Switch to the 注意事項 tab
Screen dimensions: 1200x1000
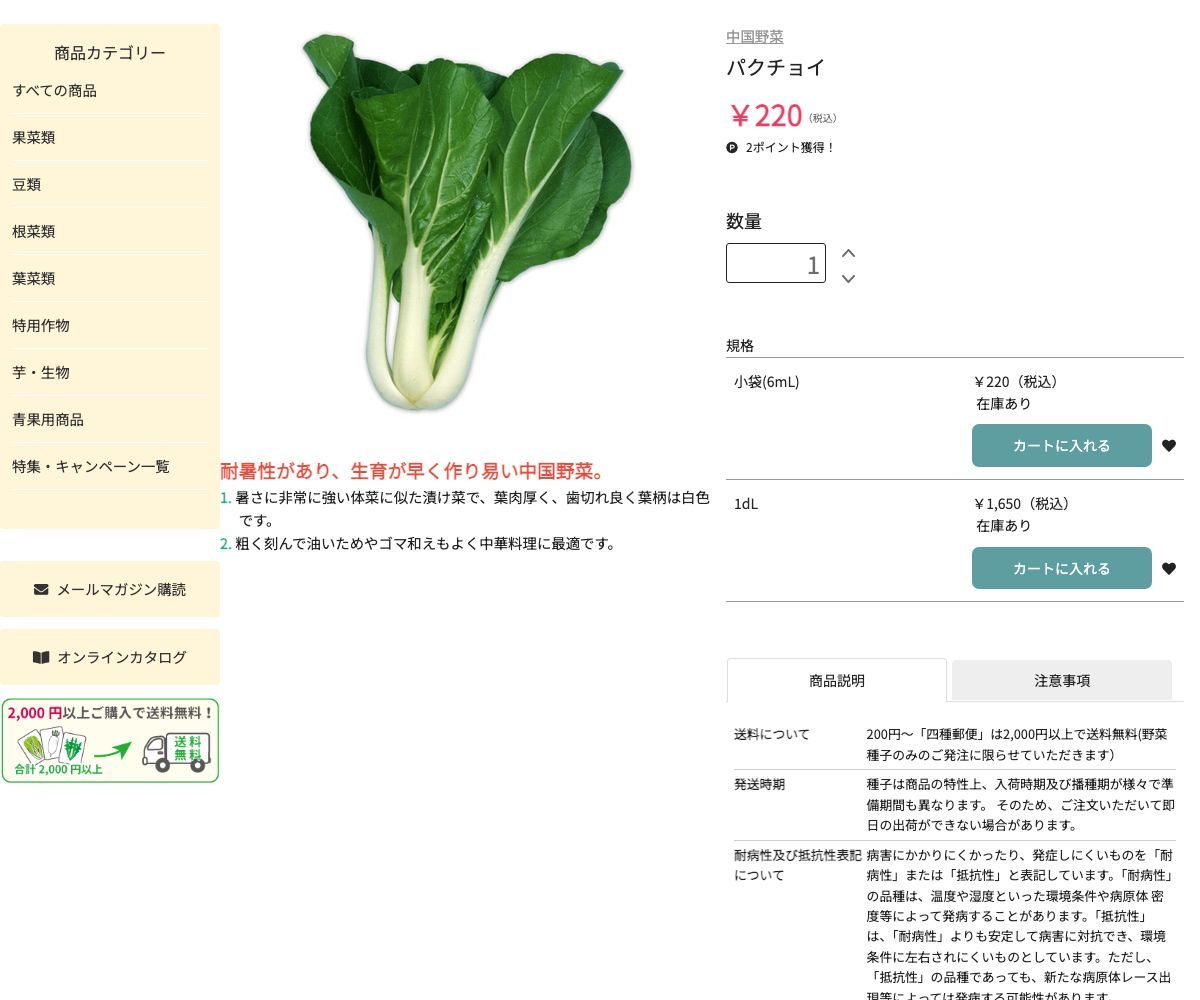[x=1061, y=681]
